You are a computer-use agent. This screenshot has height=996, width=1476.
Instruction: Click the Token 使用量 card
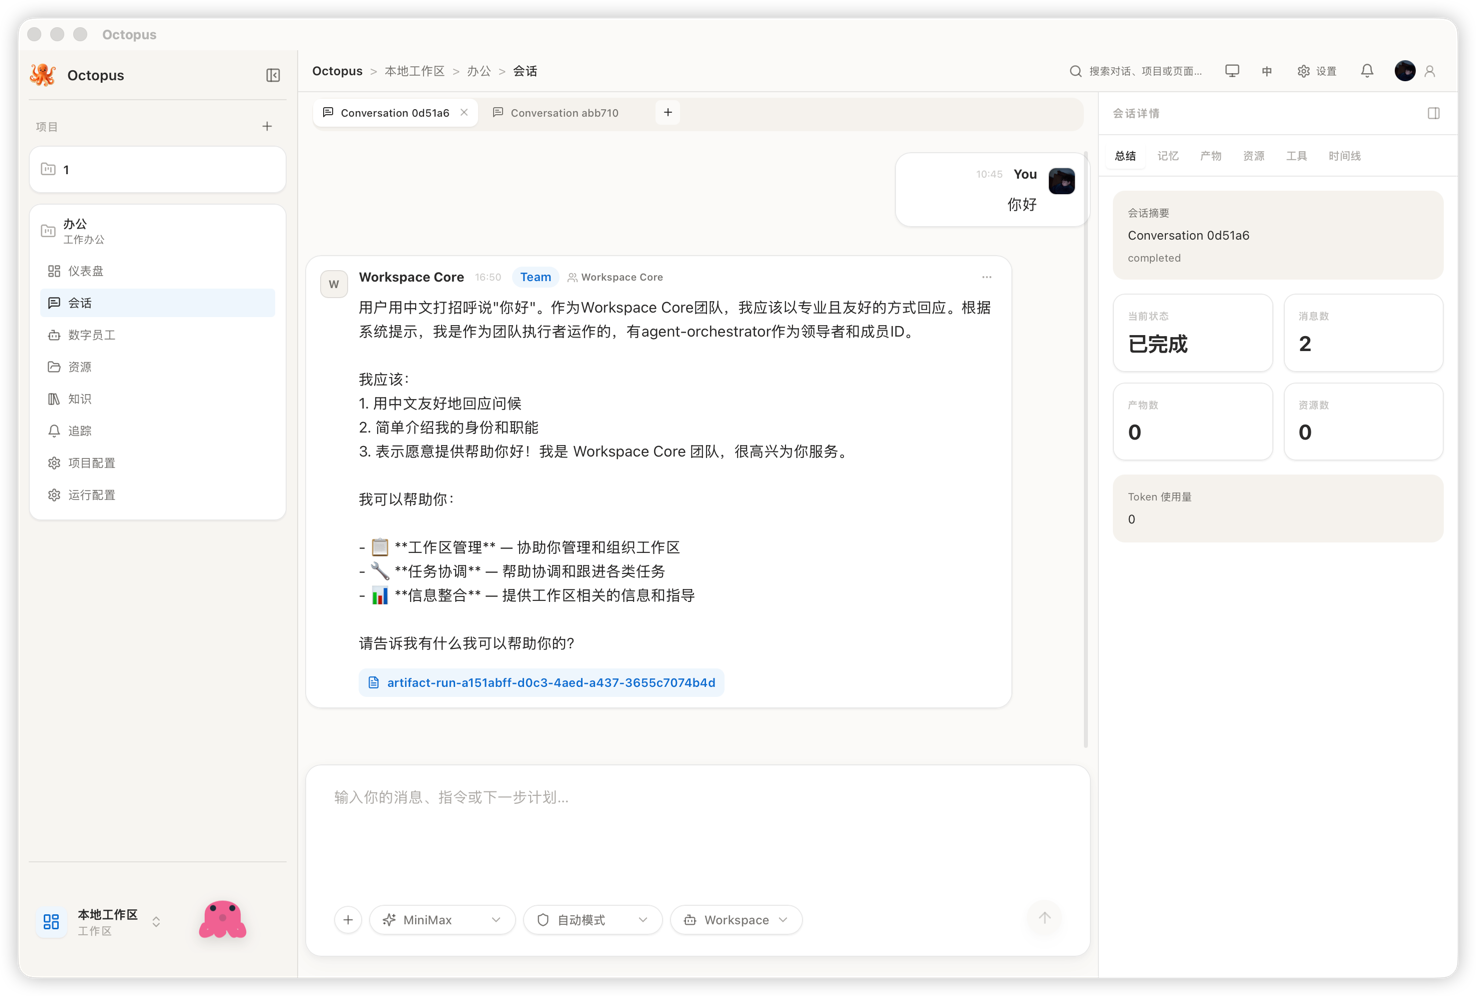(1278, 508)
